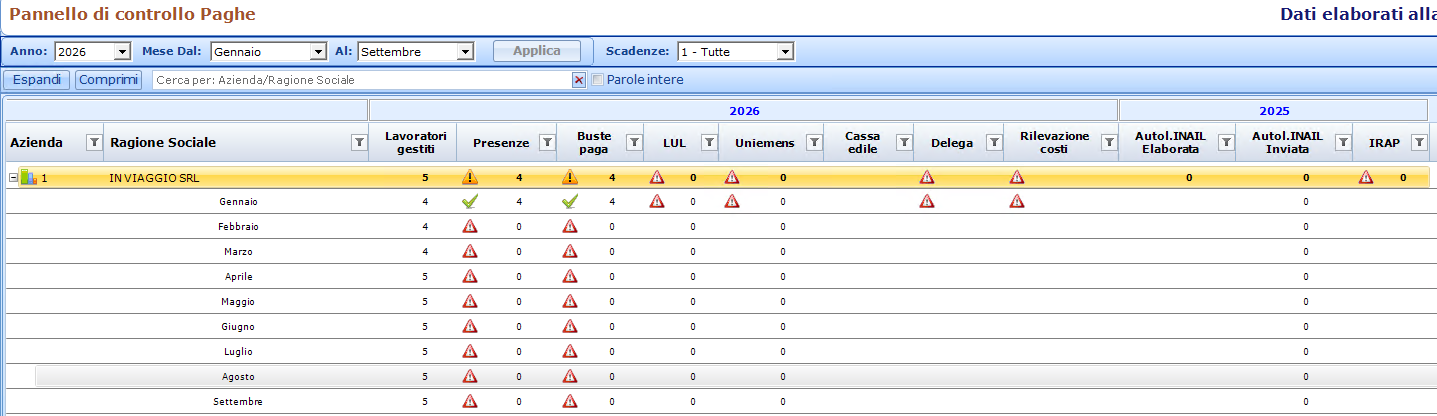Click the LUL red alert for Gennaio
1437x416 pixels.
tap(657, 201)
